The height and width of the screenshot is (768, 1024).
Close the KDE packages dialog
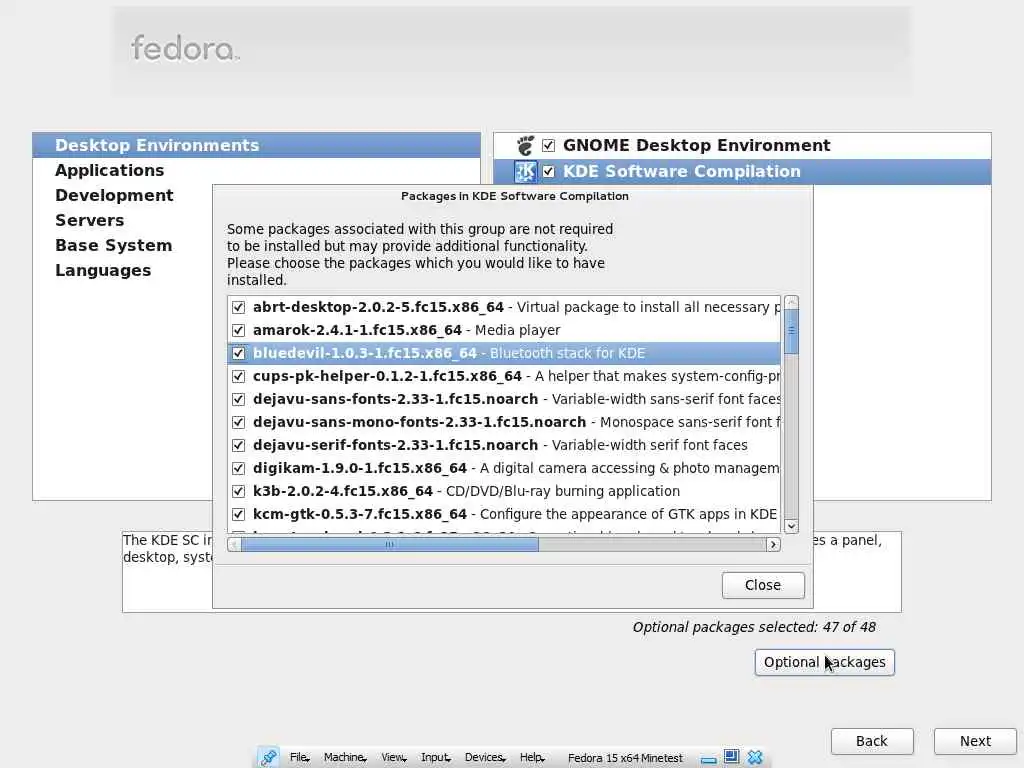(763, 585)
